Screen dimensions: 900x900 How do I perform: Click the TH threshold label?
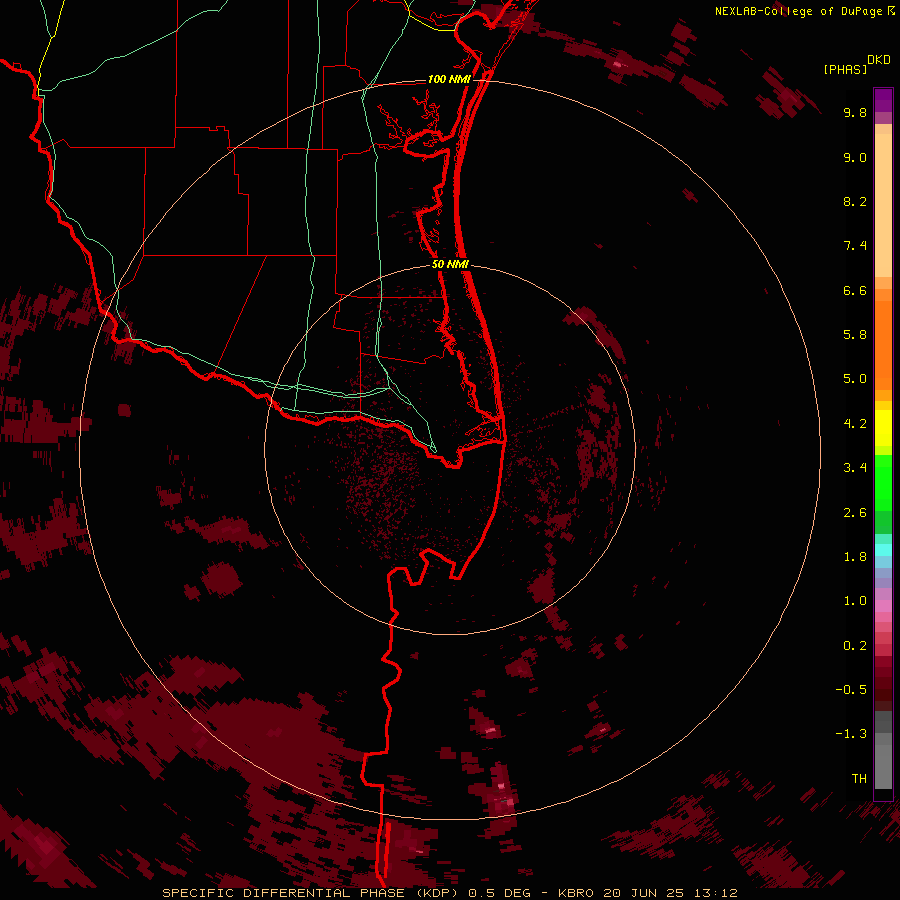[859, 779]
